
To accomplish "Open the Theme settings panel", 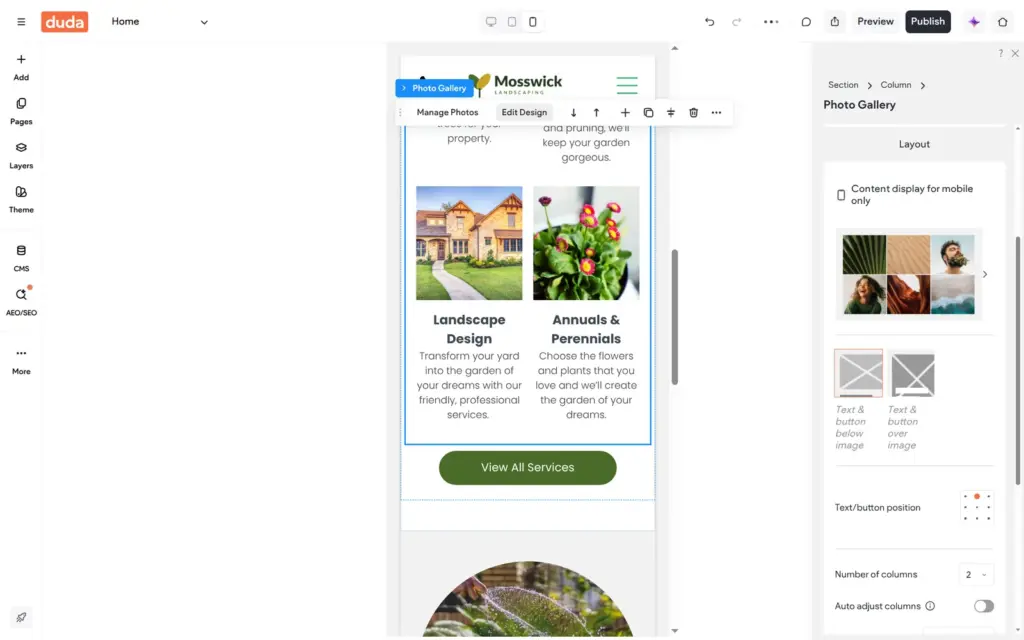I will click(x=21, y=200).
